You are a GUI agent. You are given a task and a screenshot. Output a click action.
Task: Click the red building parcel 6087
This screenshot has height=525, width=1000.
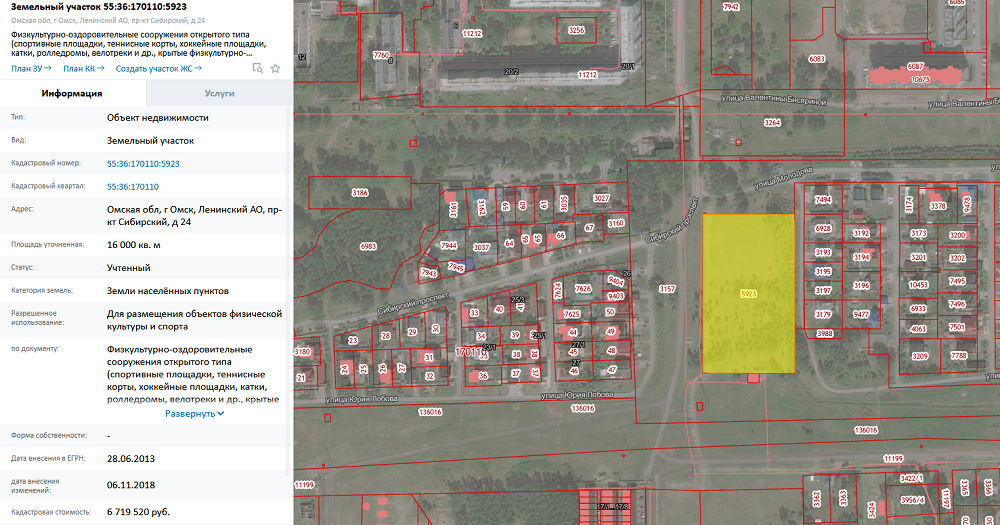point(915,67)
